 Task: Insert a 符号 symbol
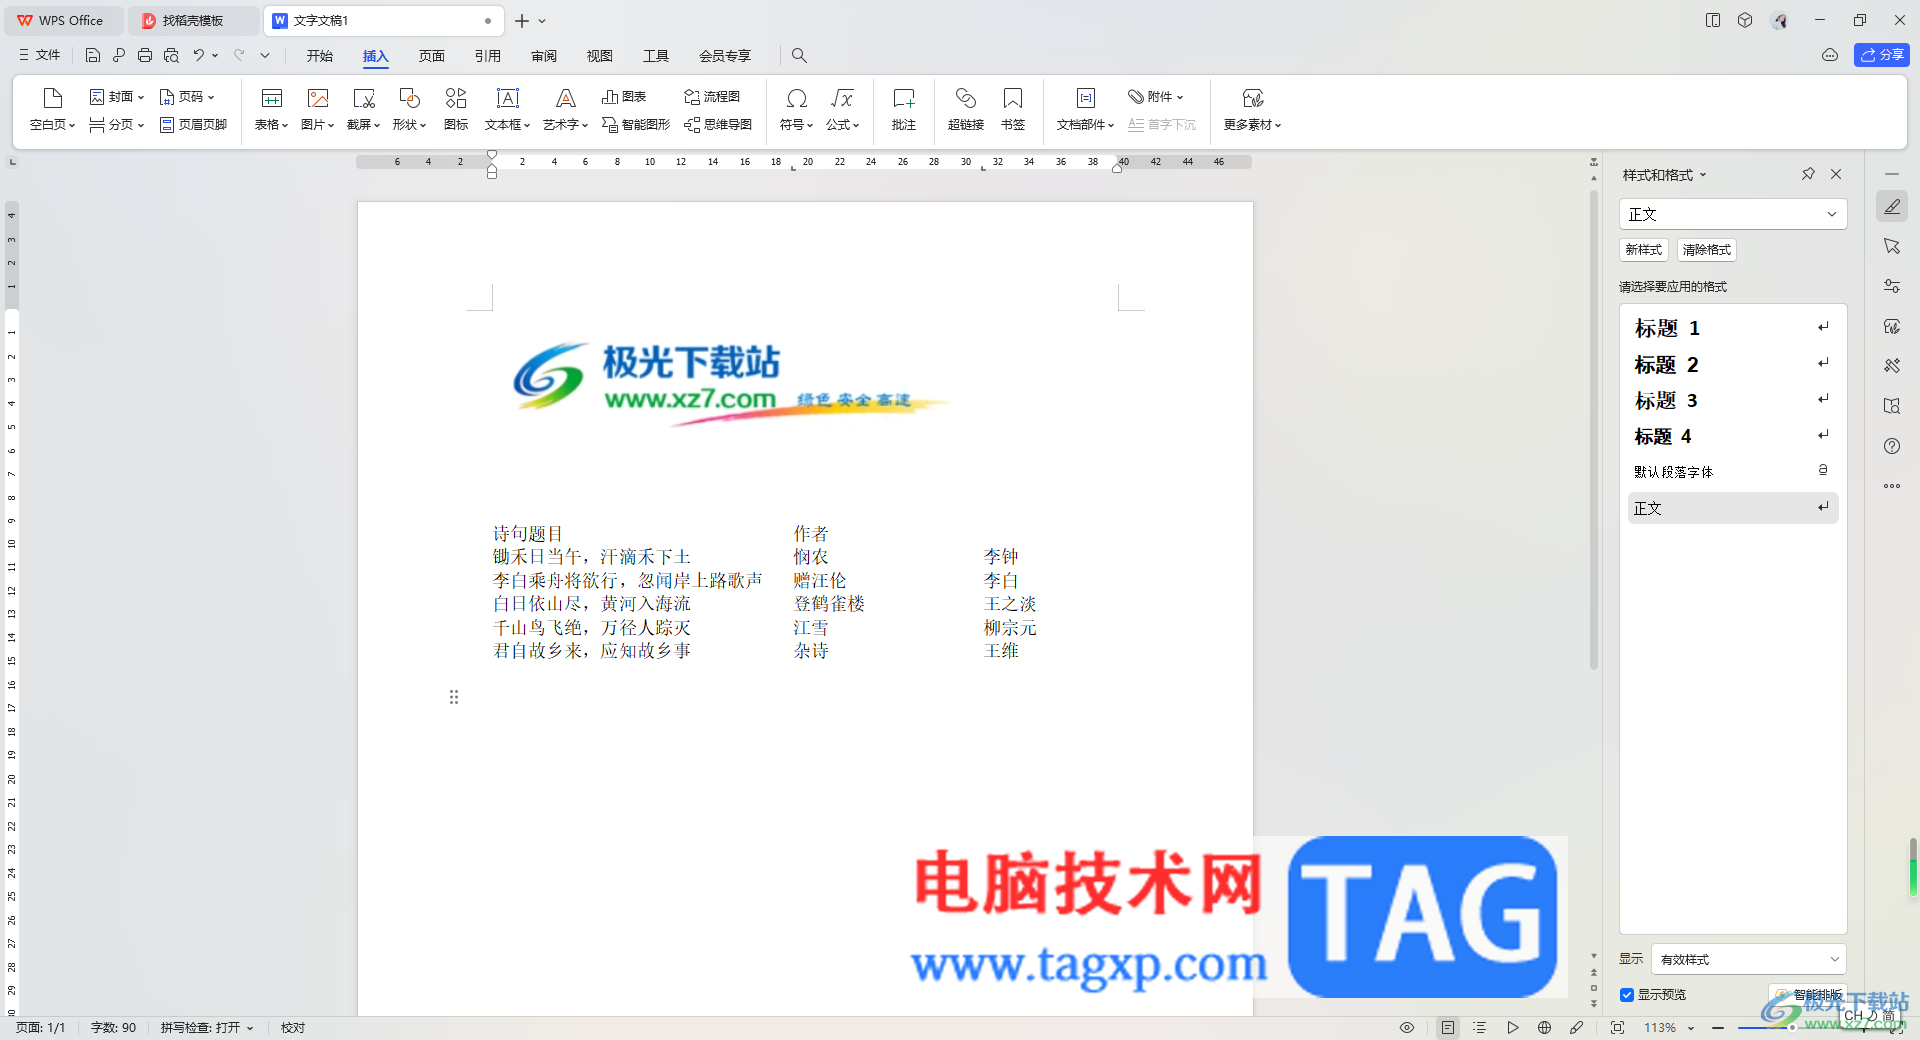click(796, 109)
